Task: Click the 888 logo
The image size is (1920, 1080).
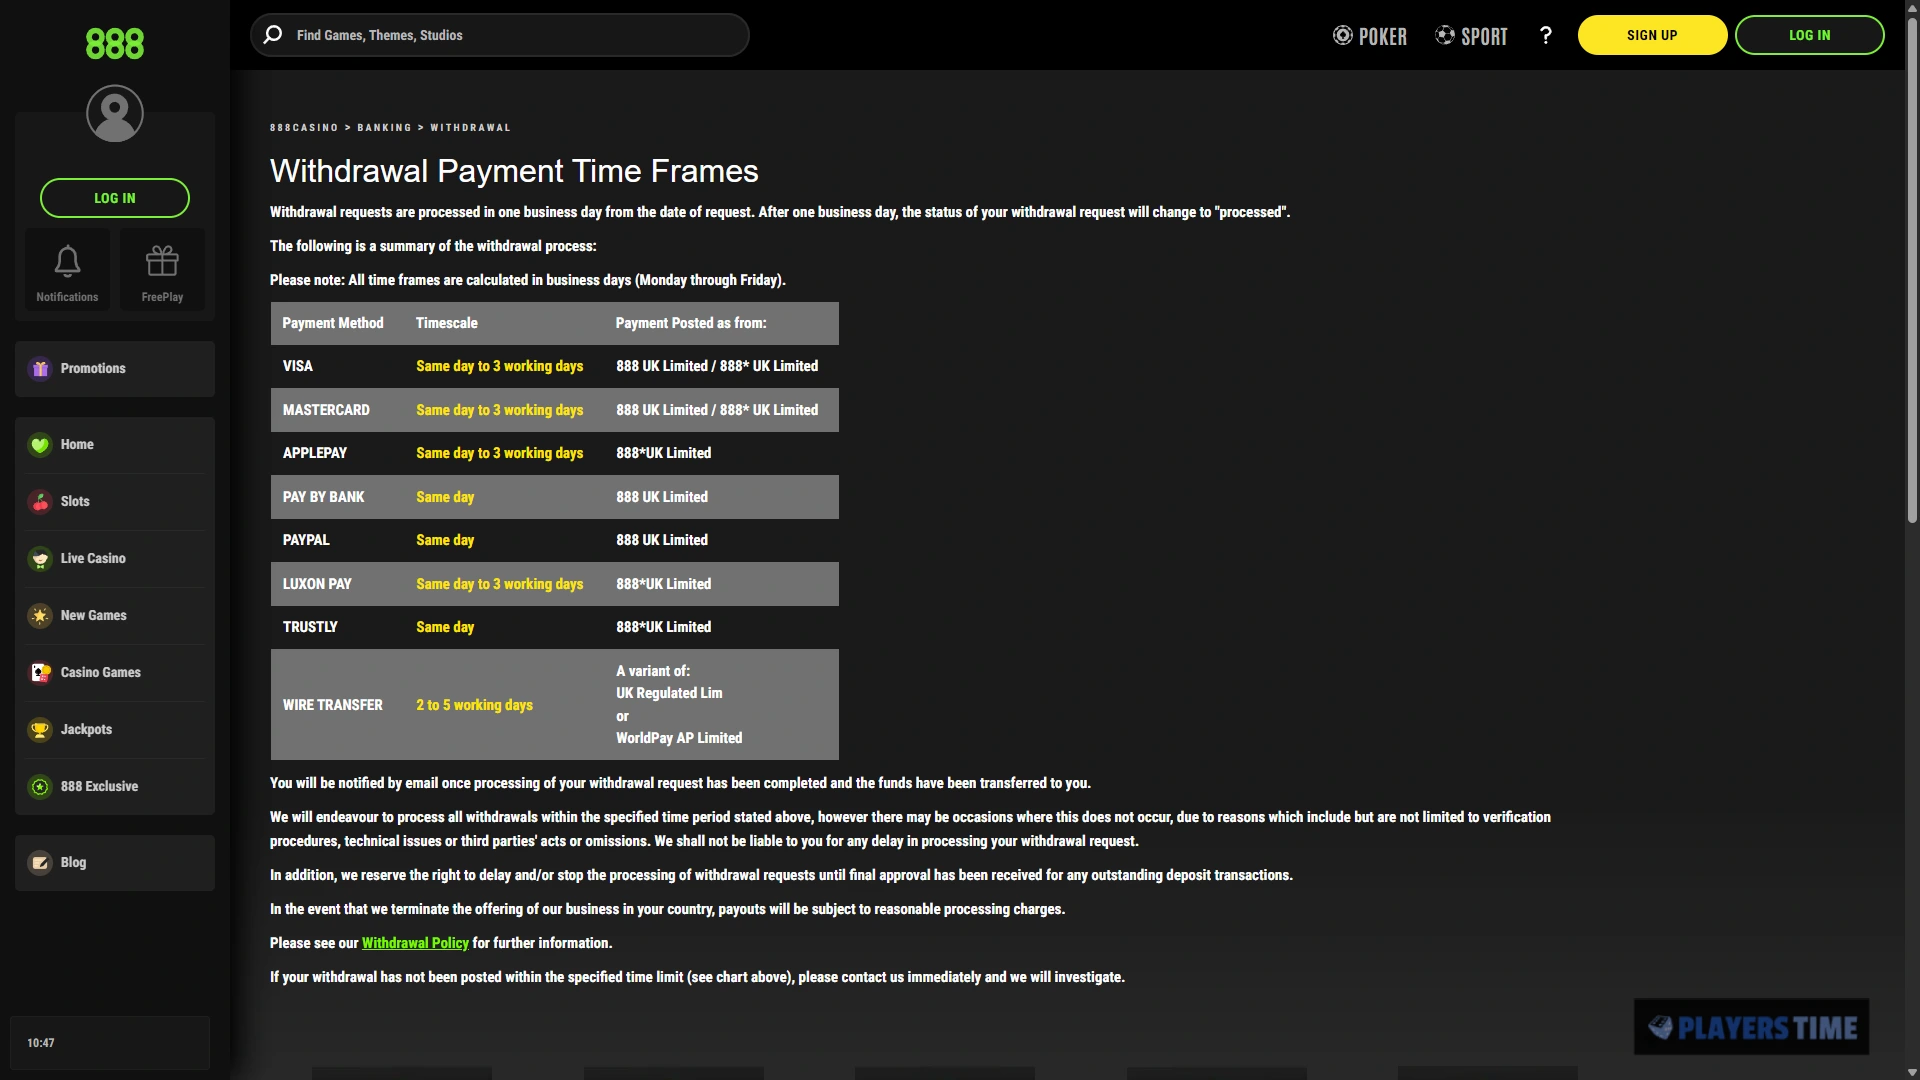Action: [114, 43]
